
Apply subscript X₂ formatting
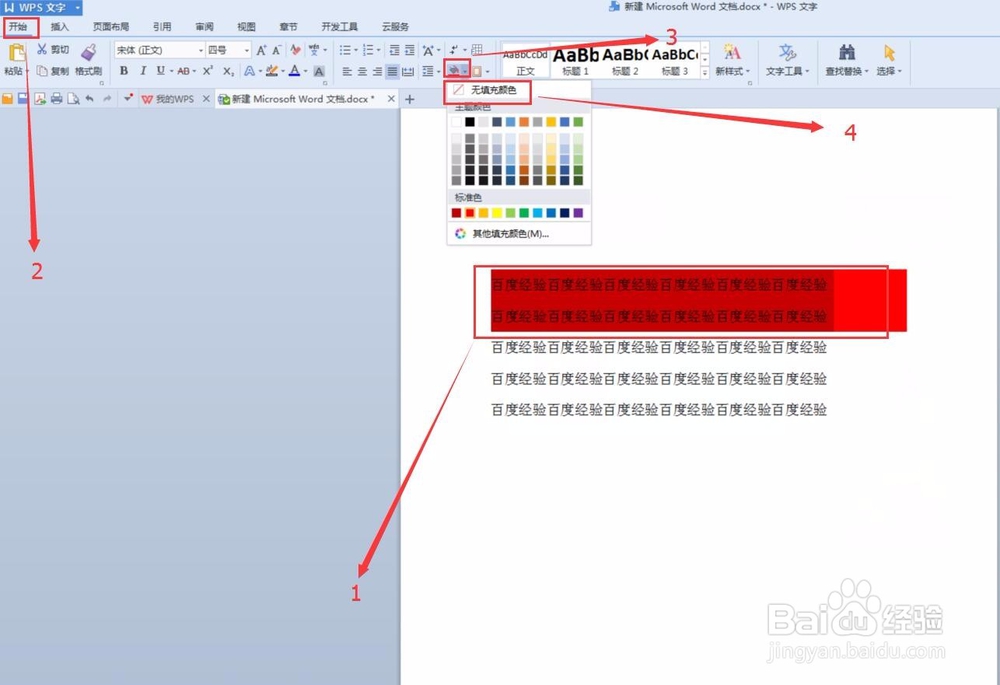point(228,71)
